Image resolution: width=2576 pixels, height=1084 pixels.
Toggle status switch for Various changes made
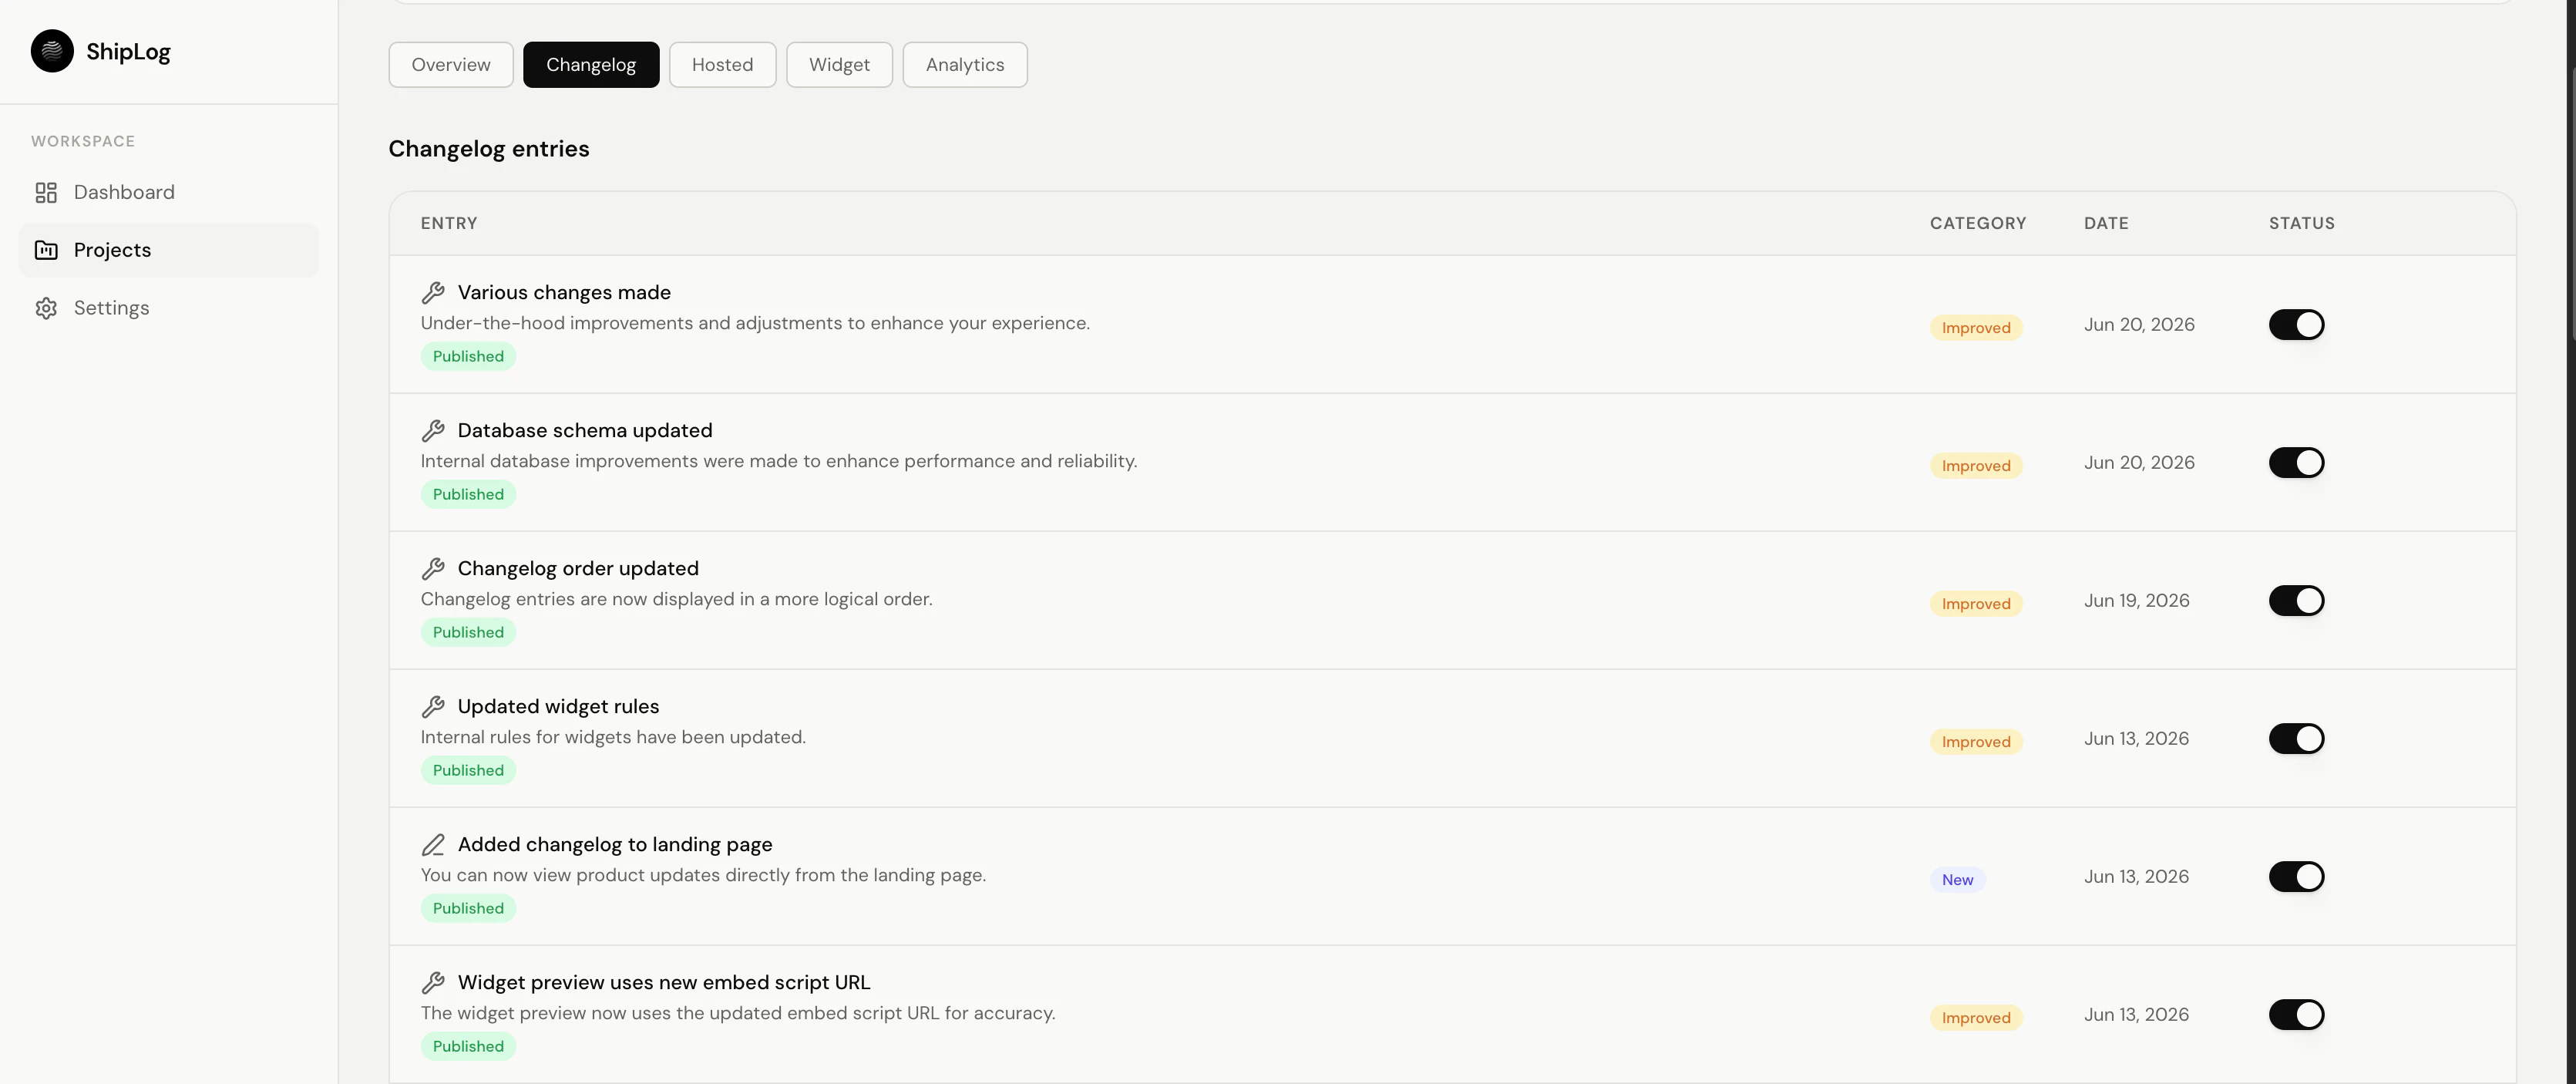coord(2296,325)
